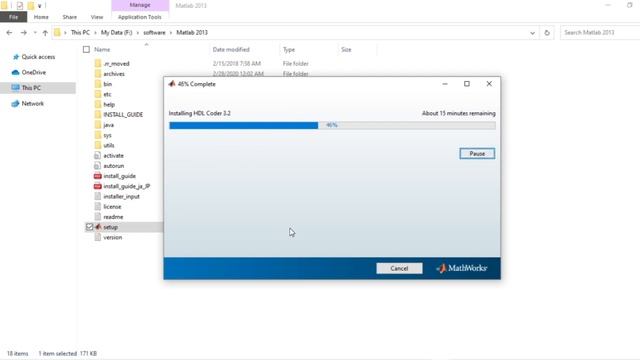The image size is (640, 360).
Task: Sort files by Name column
Action: click(102, 49)
